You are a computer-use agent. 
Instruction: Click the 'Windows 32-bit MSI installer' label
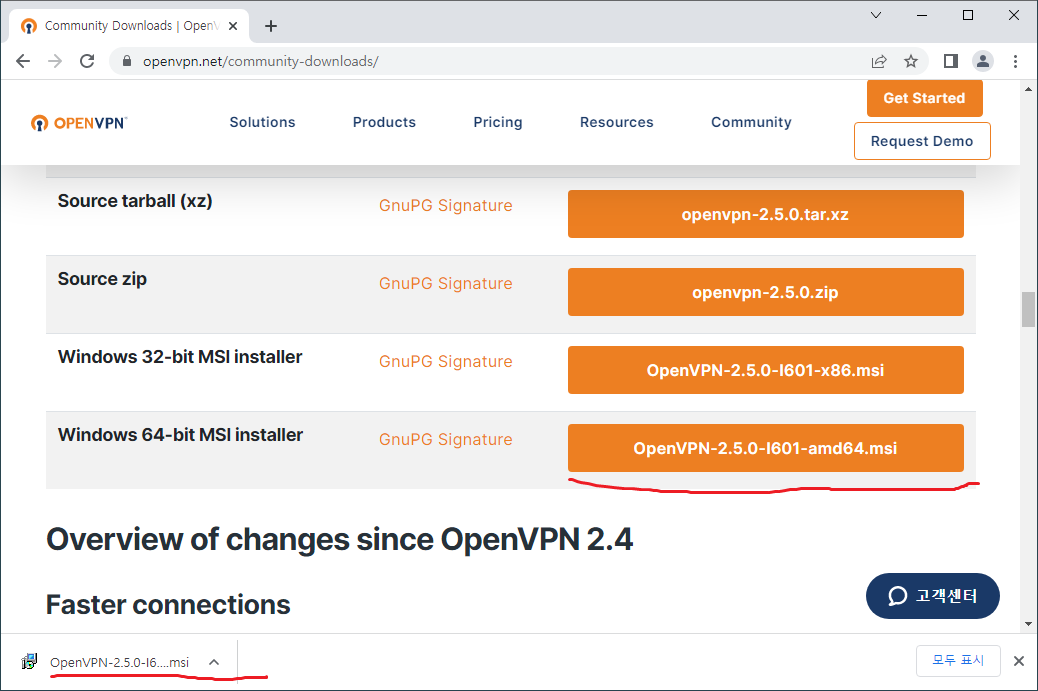pyautogui.click(x=180, y=357)
